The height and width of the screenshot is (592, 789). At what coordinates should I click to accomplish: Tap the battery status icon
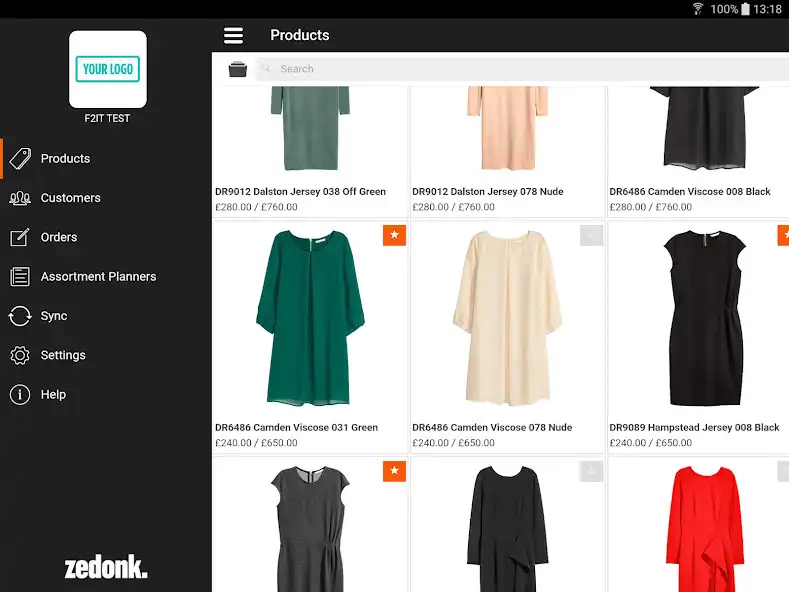pyautogui.click(x=745, y=9)
